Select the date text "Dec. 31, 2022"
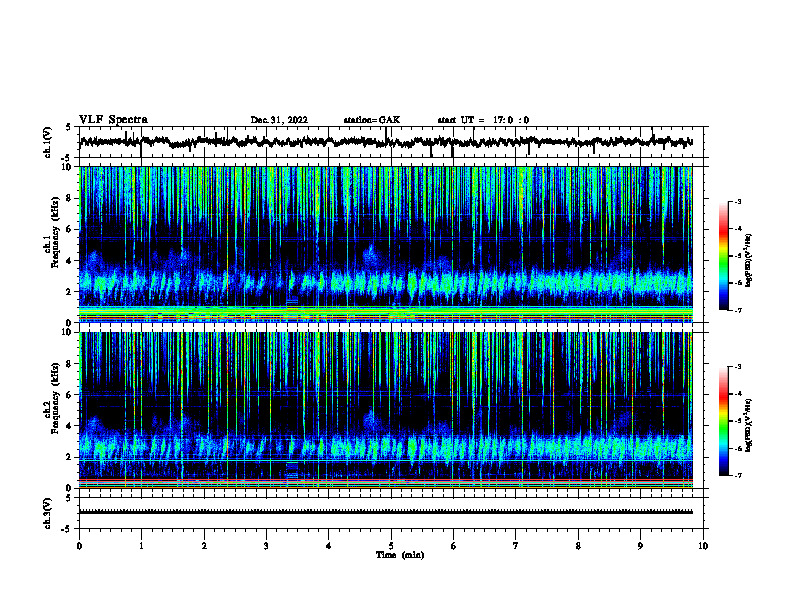792x612 pixels. [279, 120]
